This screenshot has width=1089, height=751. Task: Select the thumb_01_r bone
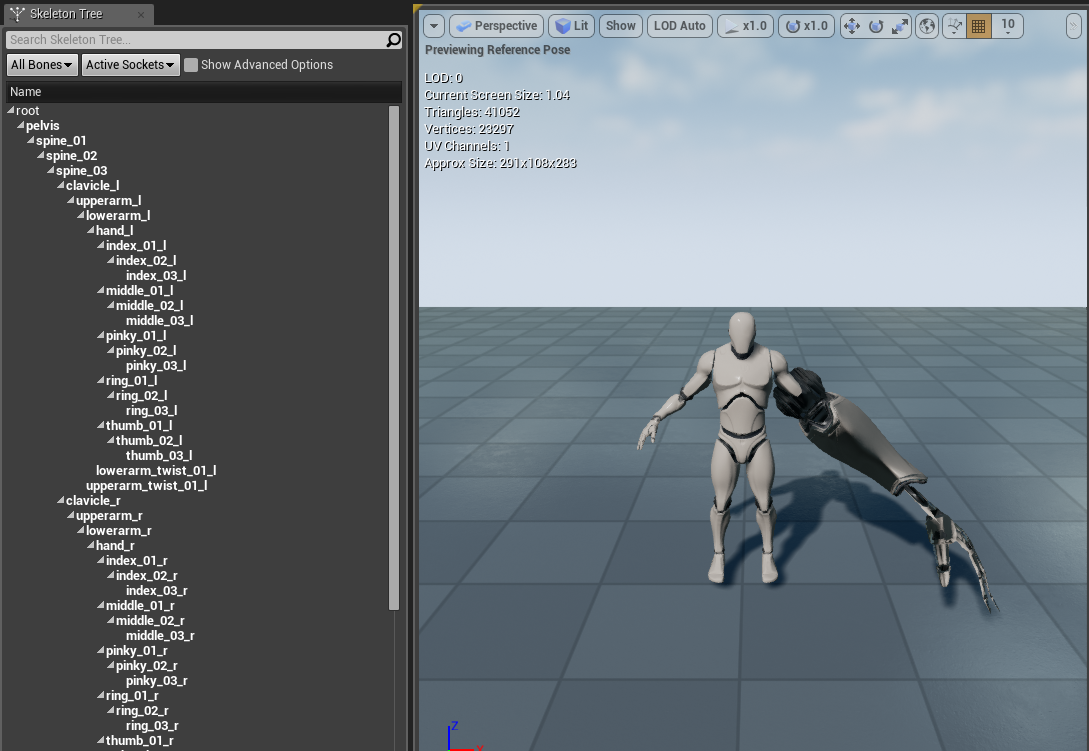click(140, 741)
